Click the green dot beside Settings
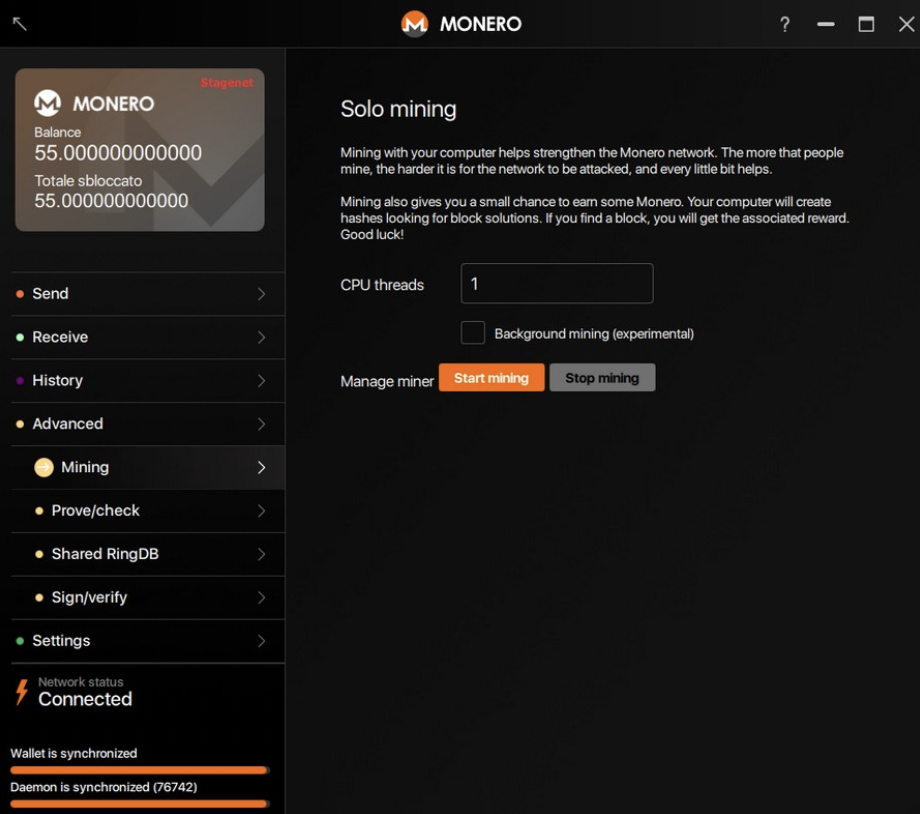The height and width of the screenshot is (814, 920). (20, 641)
